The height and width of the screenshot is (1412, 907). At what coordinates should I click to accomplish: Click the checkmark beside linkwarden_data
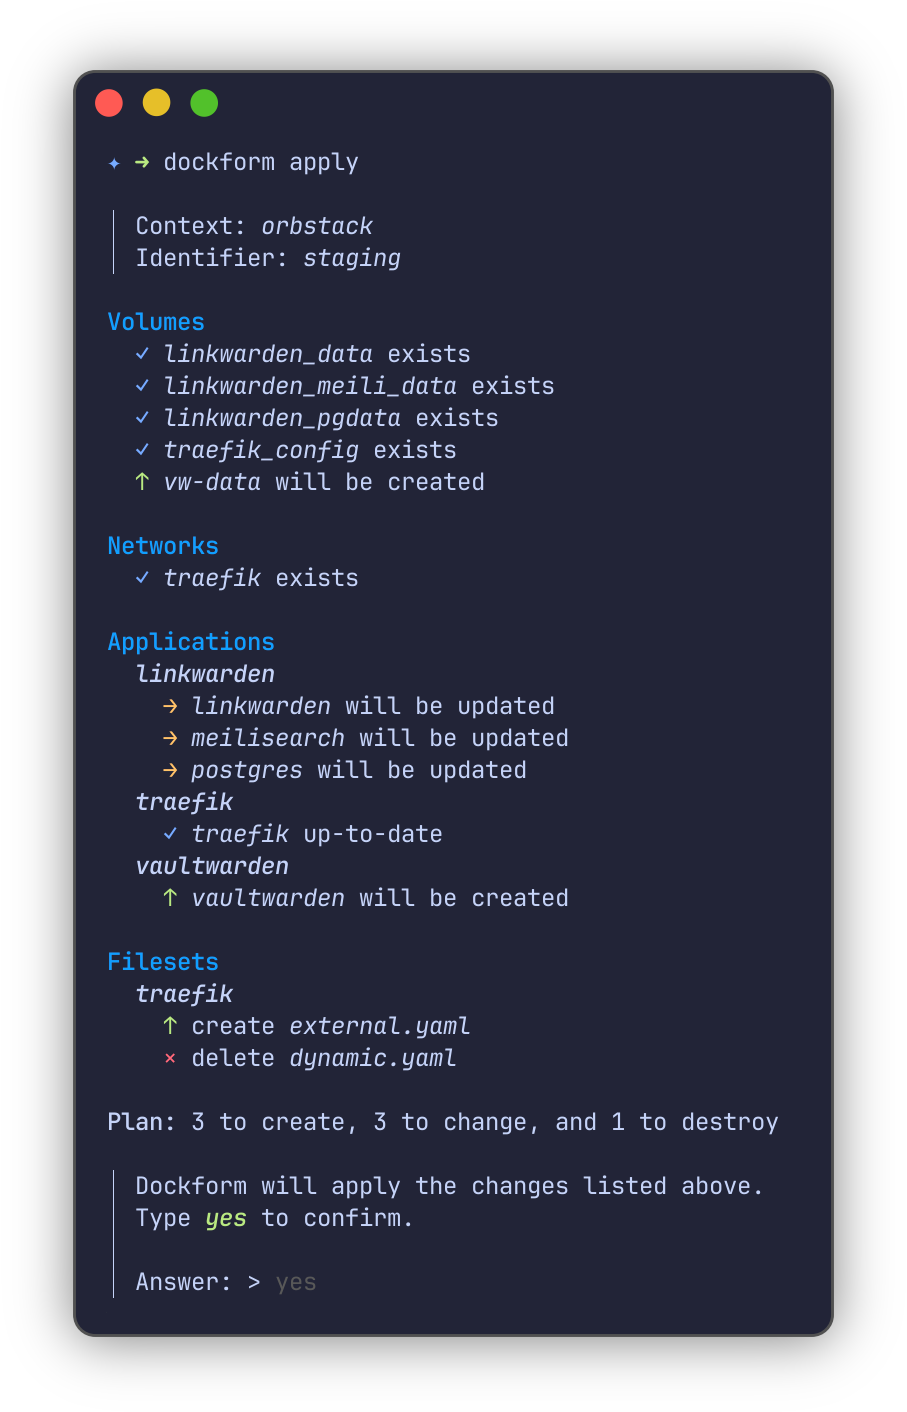(x=142, y=354)
